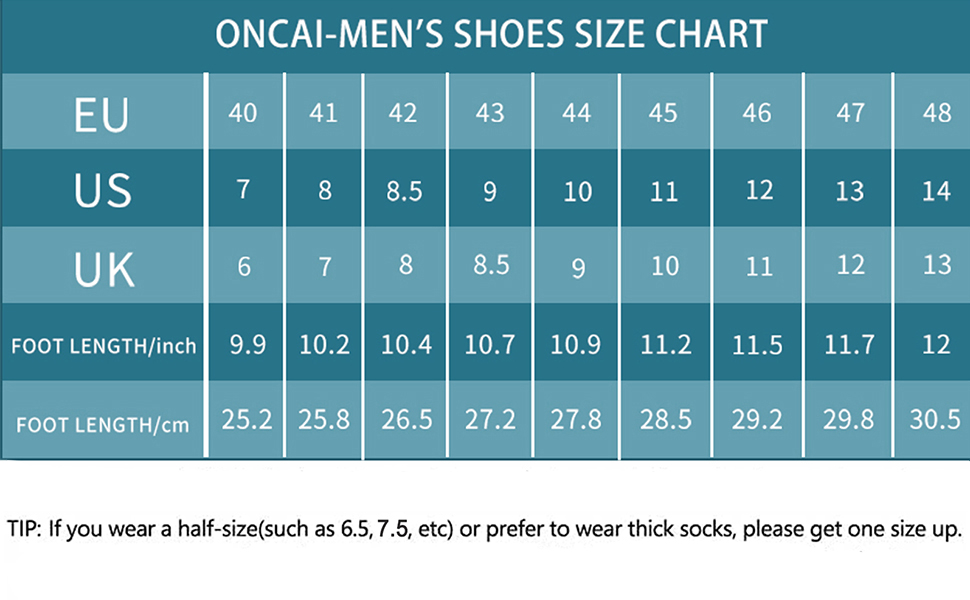Select UK size 6 cell
Viewport: 970px width, 600px height.
243,267
